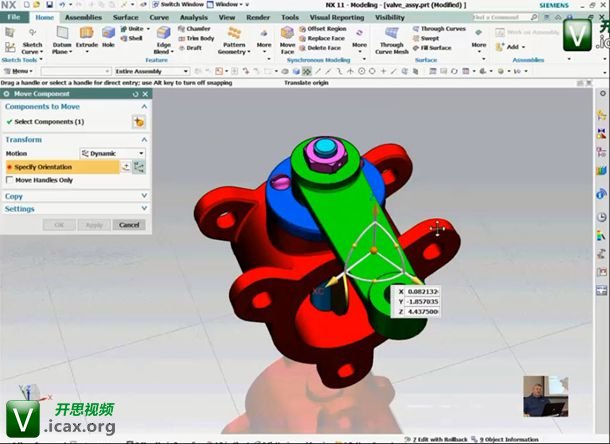Open More in the Feature group
Image resolution: width=610 pixels, height=444 pixels.
pos(264,40)
